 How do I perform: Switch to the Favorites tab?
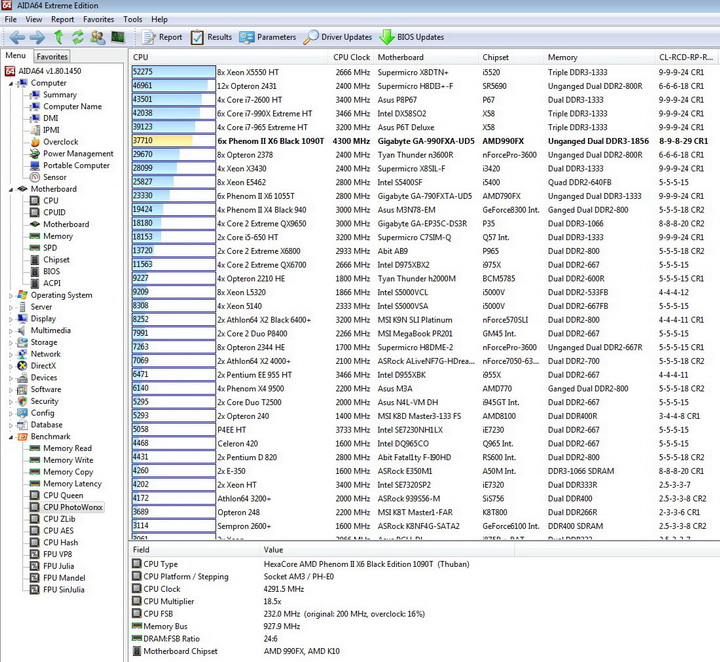(52, 56)
